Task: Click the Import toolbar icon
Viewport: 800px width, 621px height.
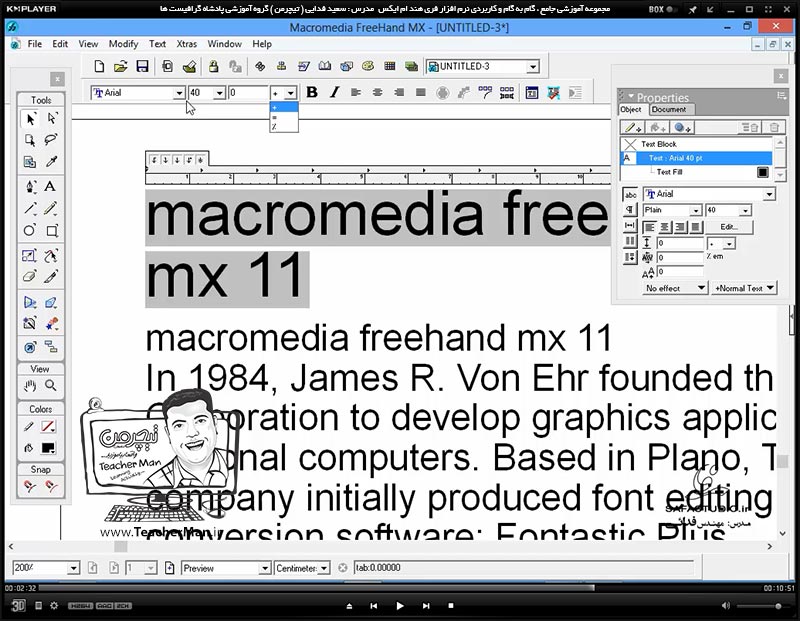Action: click(167, 66)
